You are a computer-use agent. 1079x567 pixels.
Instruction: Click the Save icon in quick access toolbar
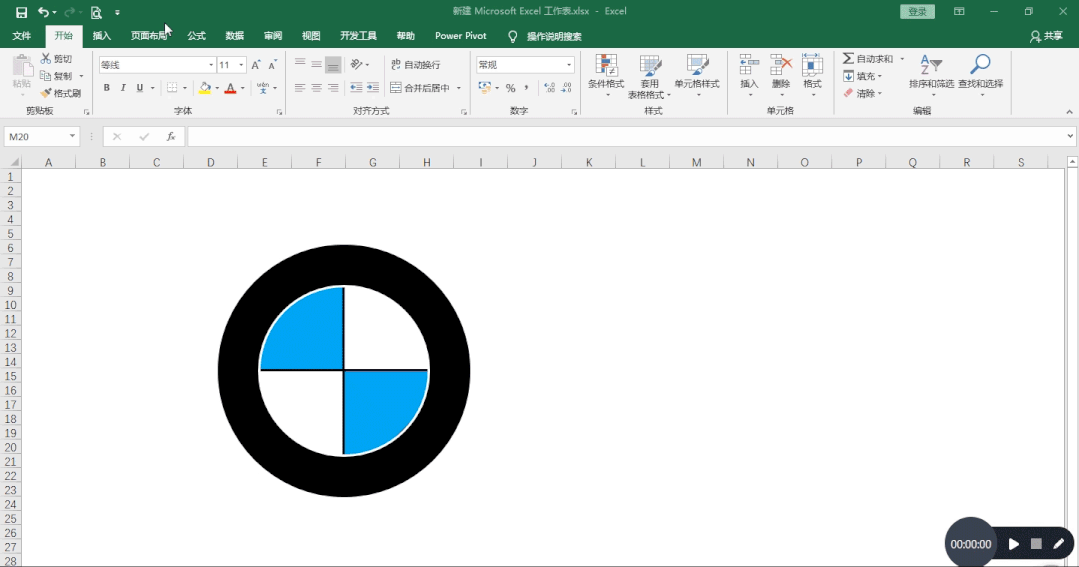click(21, 12)
